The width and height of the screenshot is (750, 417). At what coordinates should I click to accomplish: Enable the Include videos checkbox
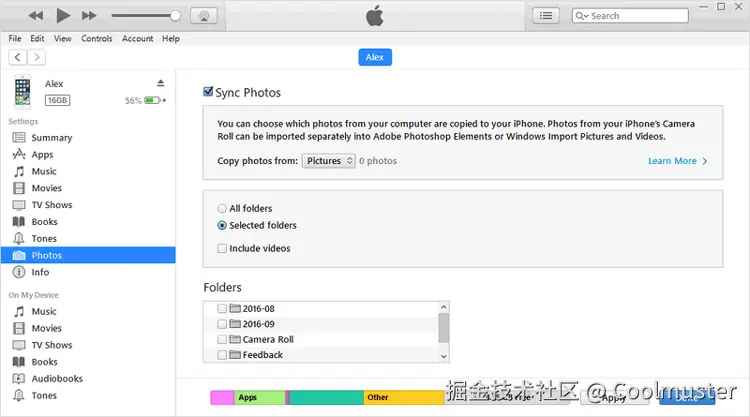click(222, 248)
